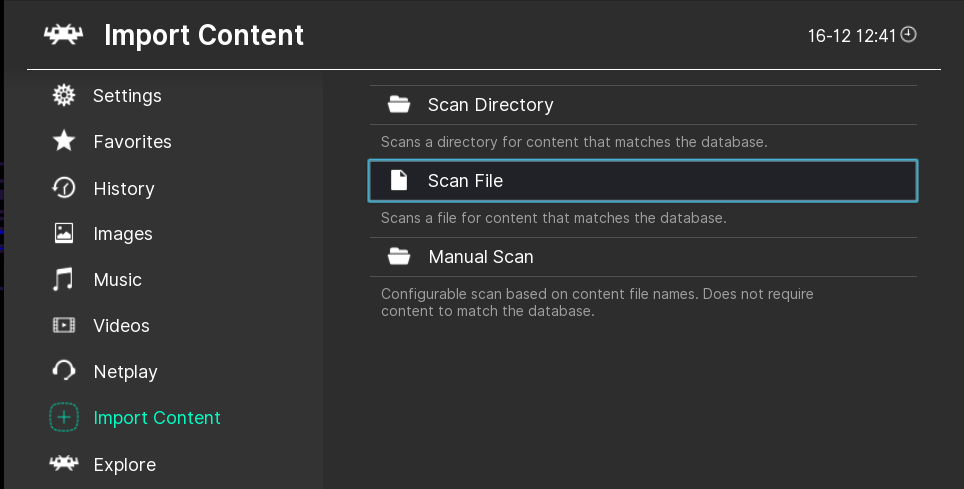Click the Import Content plus icon
Image resolution: width=964 pixels, height=489 pixels.
64,418
